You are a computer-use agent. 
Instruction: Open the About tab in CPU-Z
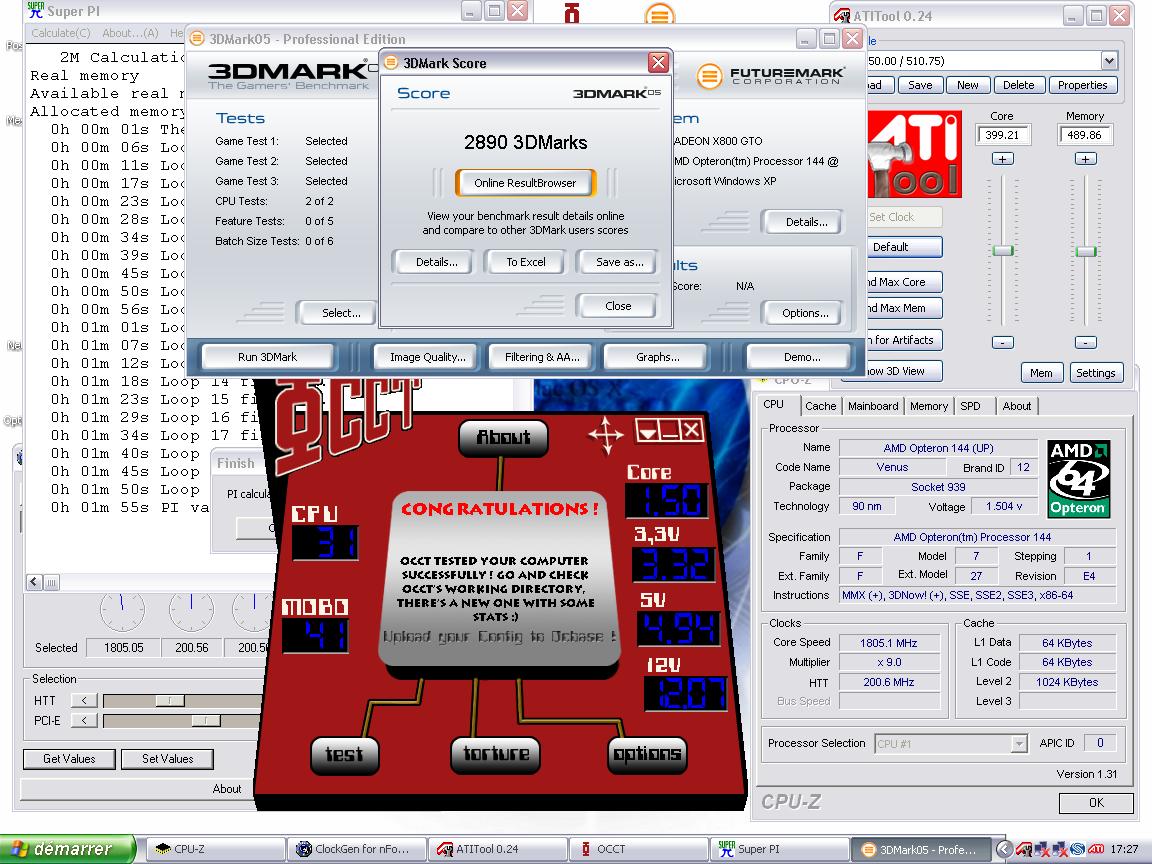1016,406
